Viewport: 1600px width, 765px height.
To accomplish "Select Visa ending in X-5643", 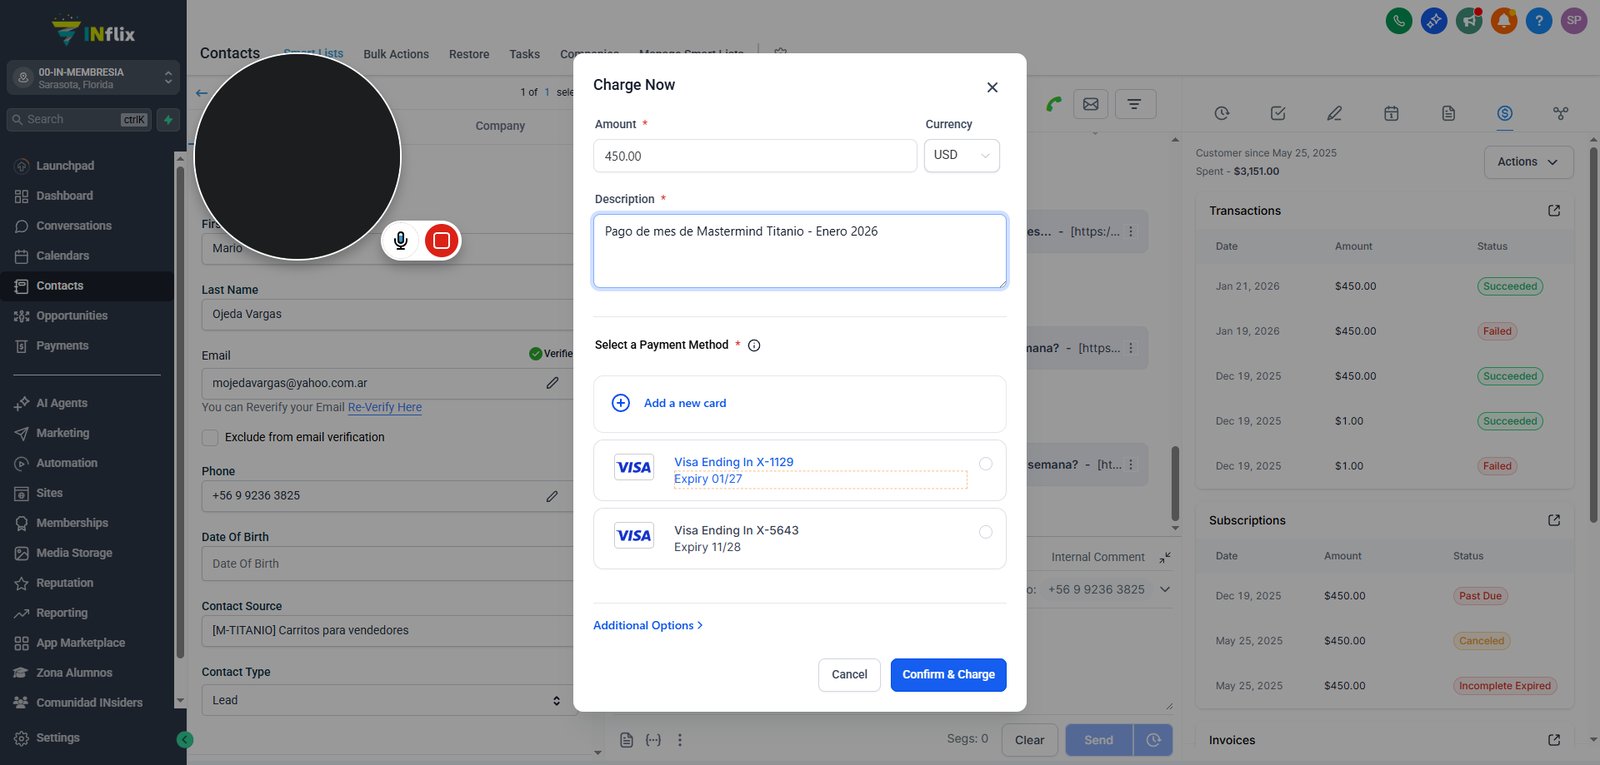I will point(800,538).
